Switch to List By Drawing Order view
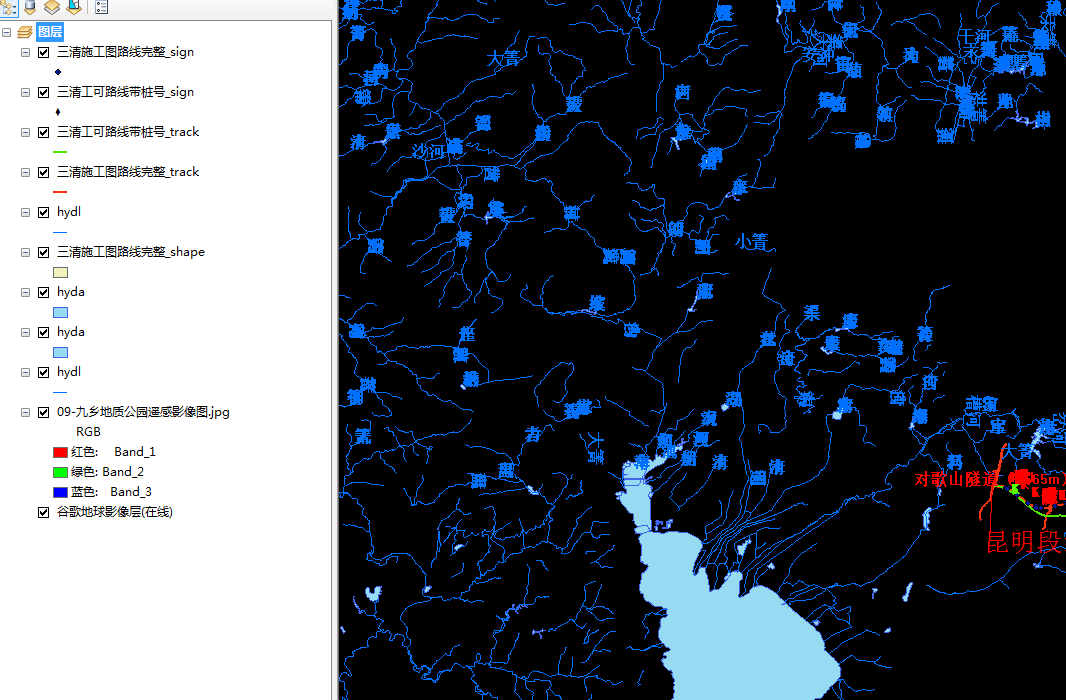The height and width of the screenshot is (700, 1066). (8, 8)
